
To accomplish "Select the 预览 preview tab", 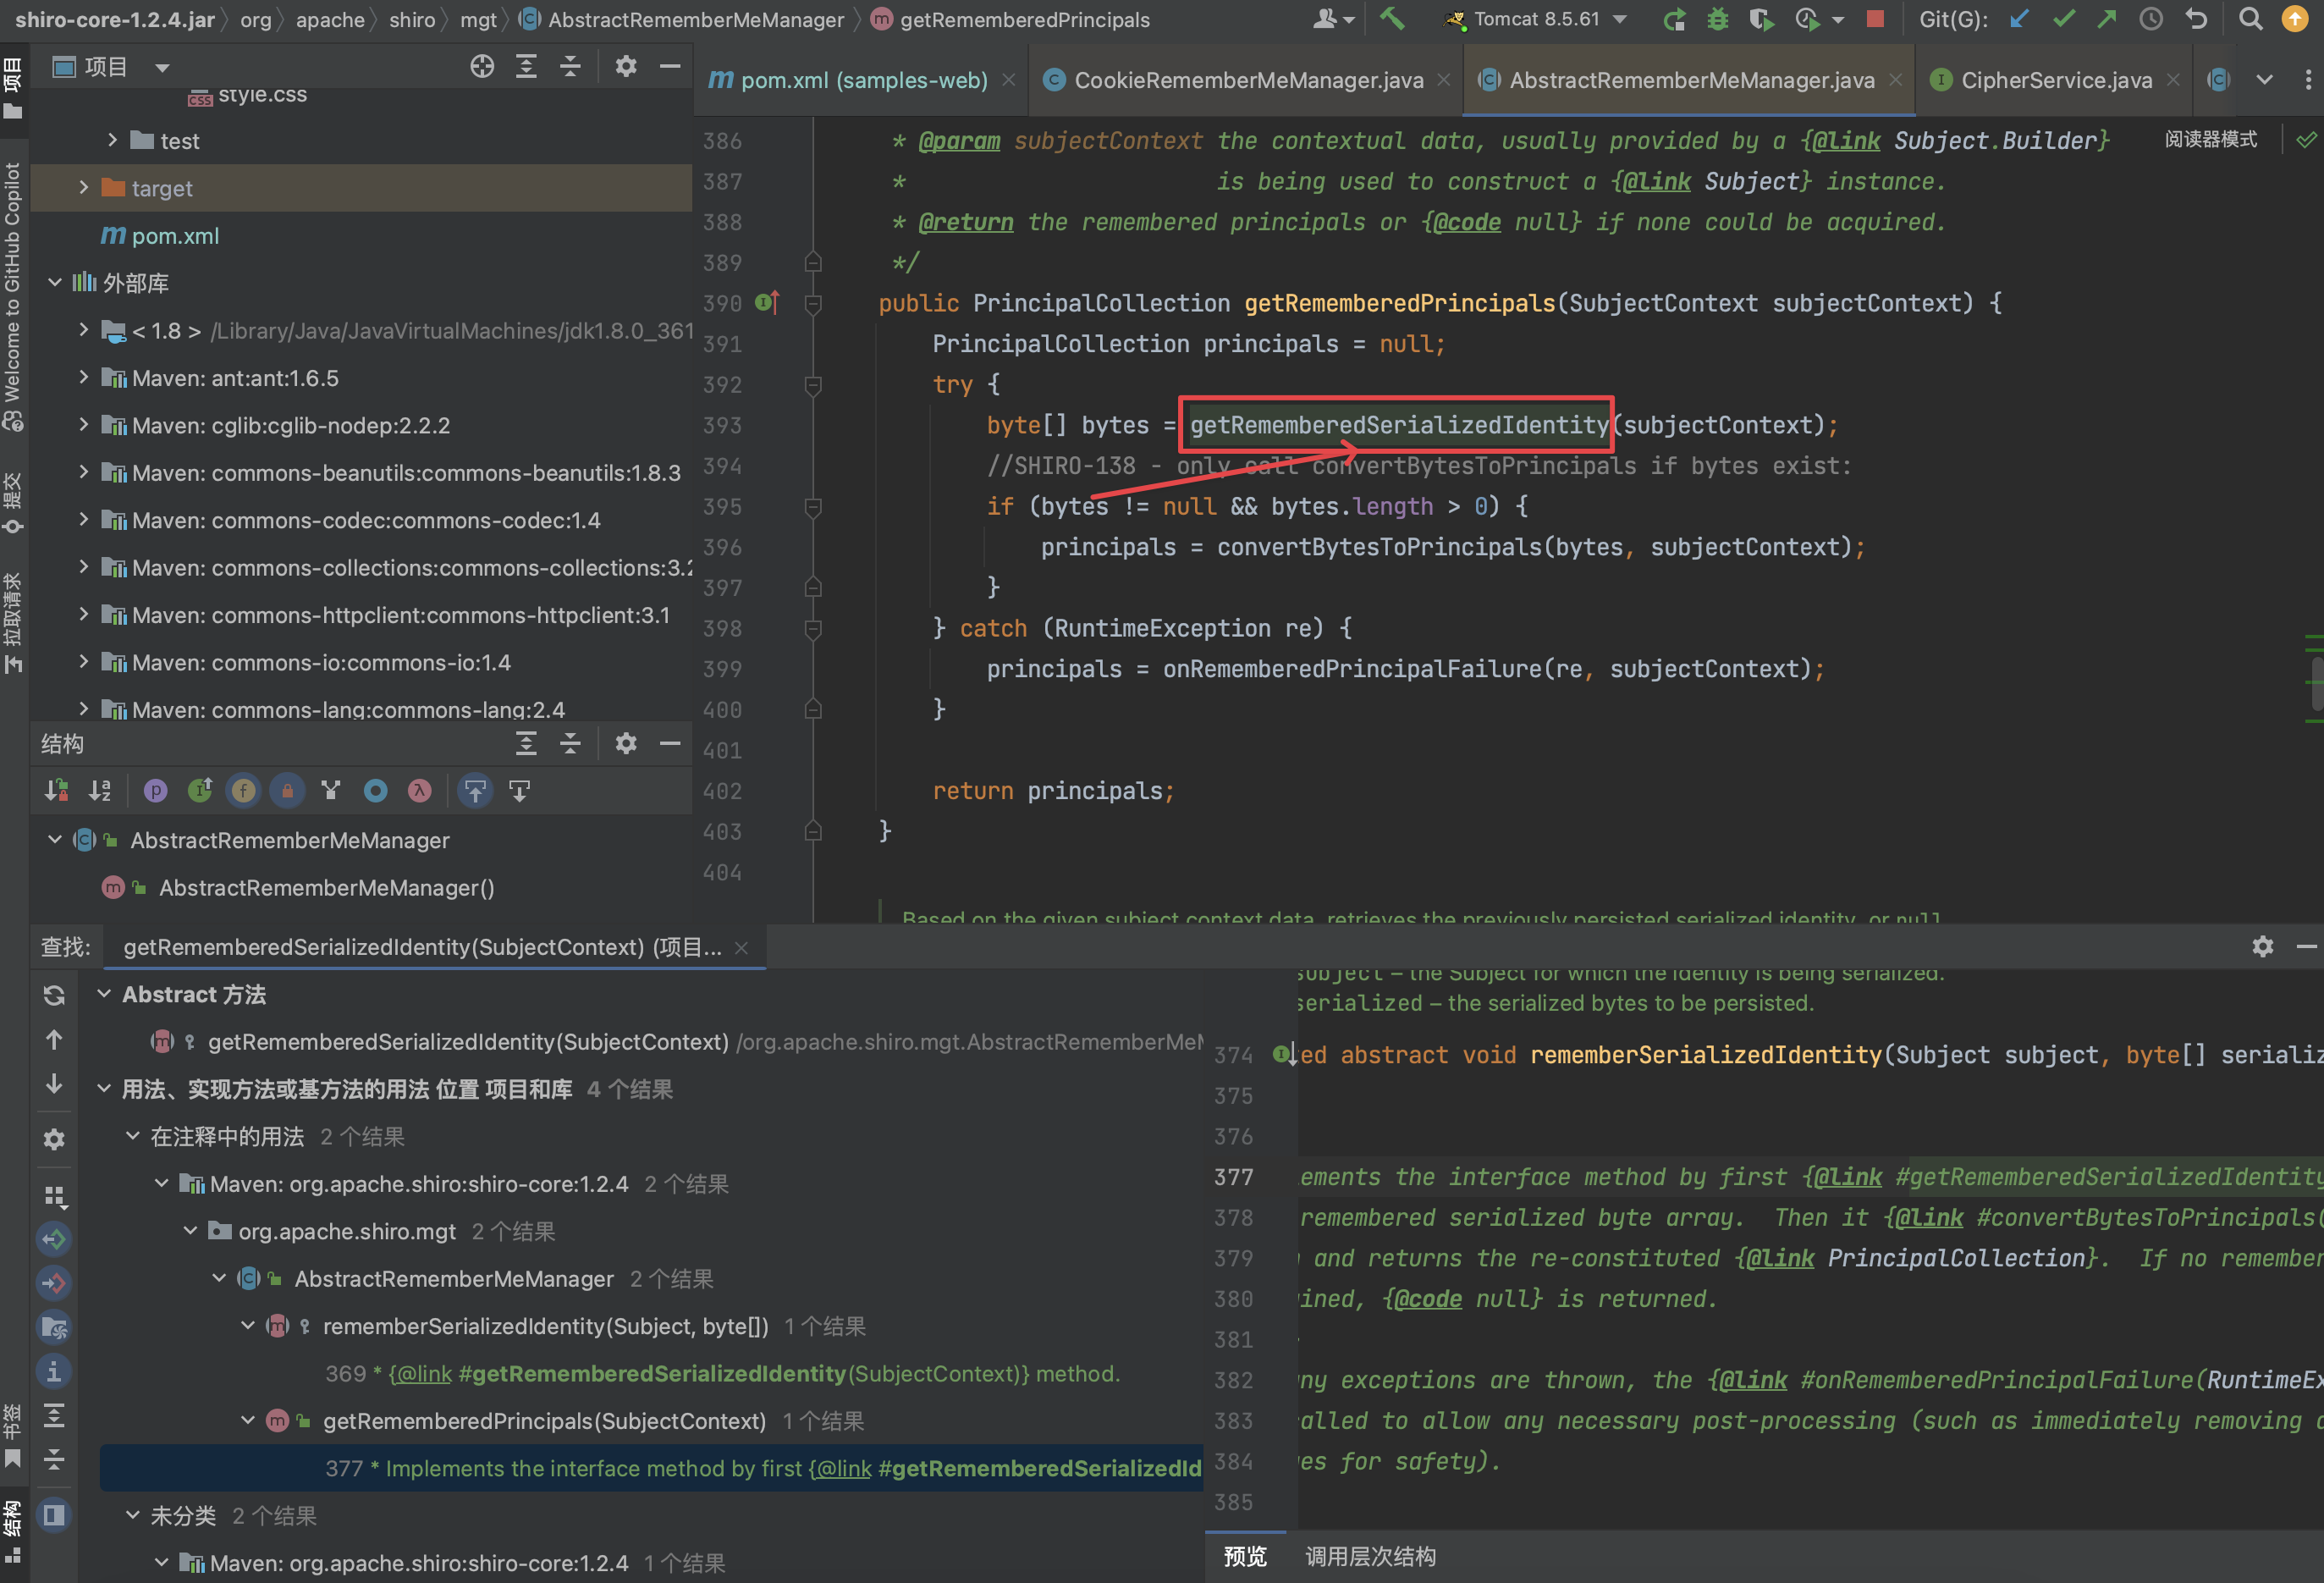I will coord(1245,1556).
